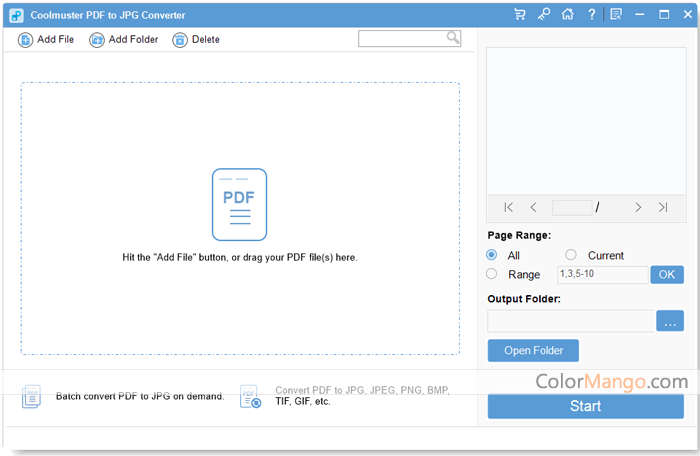Image resolution: width=700 pixels, height=456 pixels.
Task: Maximize the converter window
Action: [x=664, y=15]
